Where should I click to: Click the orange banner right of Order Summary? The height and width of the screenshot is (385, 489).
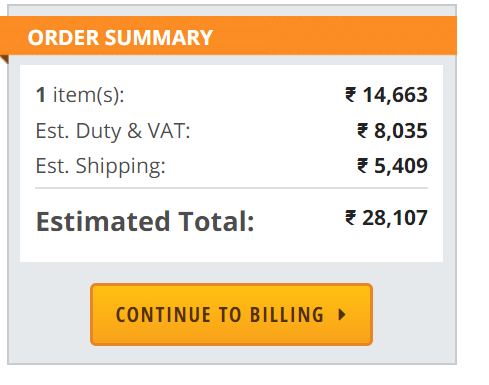point(335,36)
